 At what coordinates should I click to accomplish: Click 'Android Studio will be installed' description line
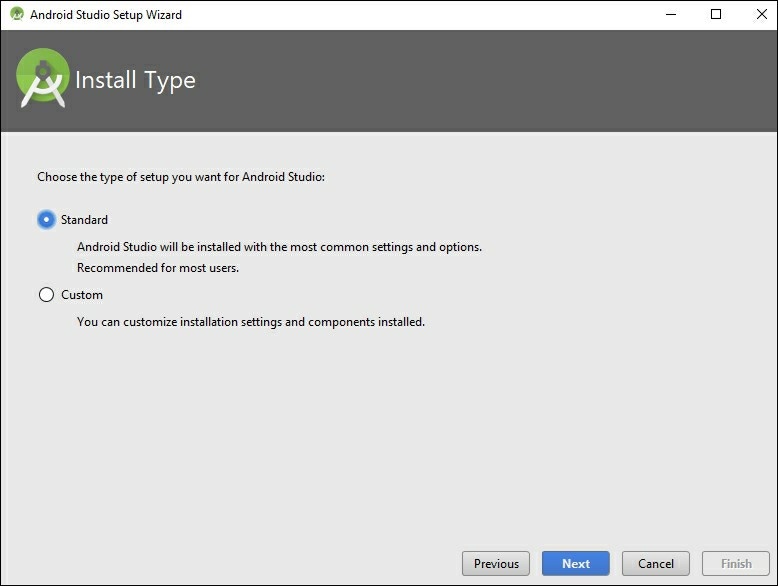tap(279, 247)
